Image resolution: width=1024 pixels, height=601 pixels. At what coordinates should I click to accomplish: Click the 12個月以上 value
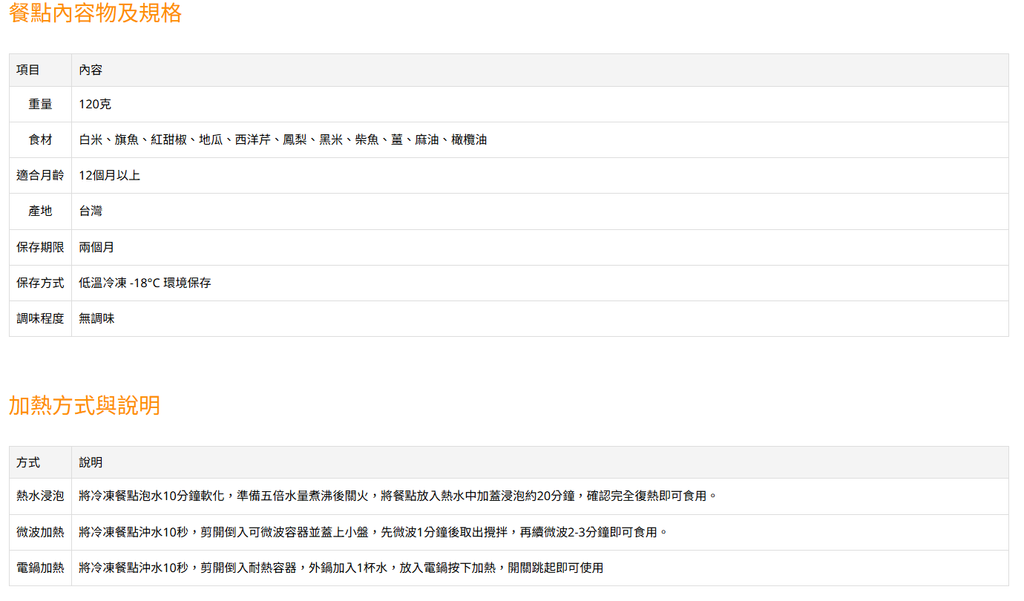coord(109,176)
